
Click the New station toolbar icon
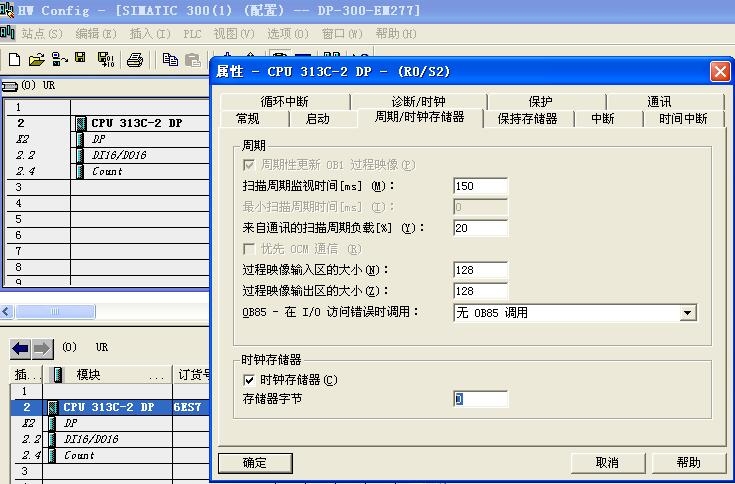[x=15, y=60]
